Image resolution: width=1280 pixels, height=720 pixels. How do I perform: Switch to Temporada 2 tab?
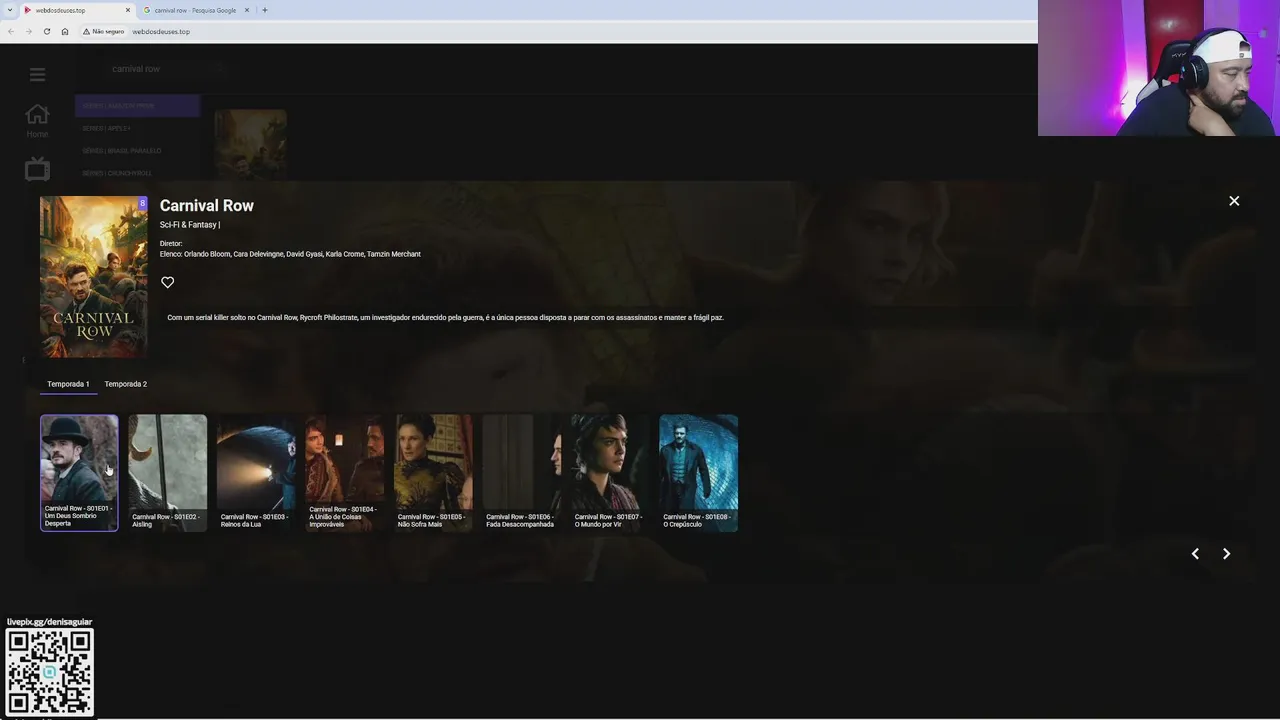pos(125,384)
